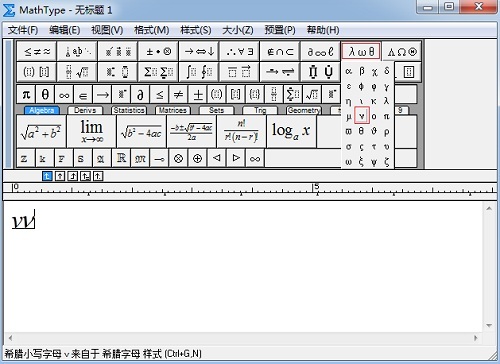This screenshot has width=500, height=364.
Task: Switch to the Derivs tab
Action: coord(85,110)
